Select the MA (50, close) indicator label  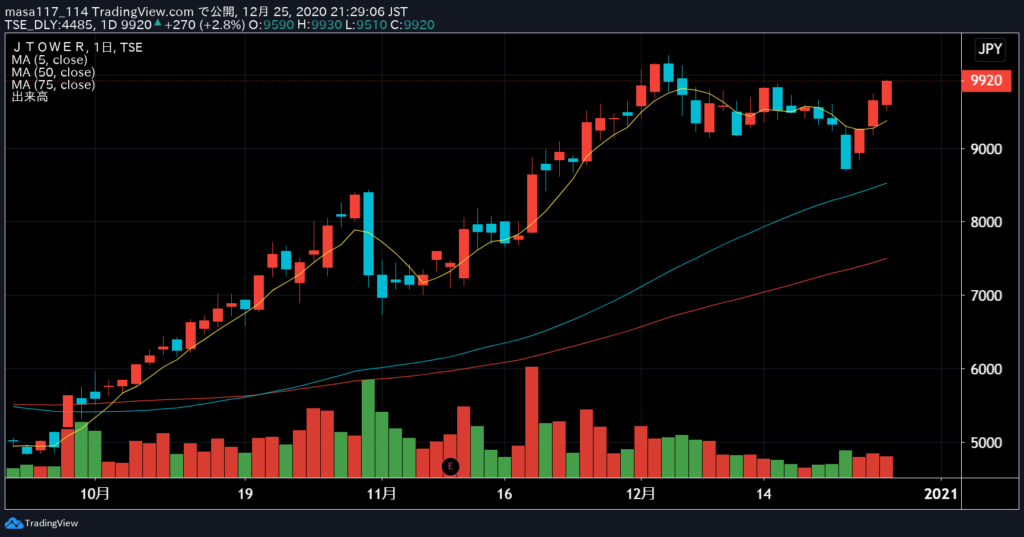pos(53,73)
